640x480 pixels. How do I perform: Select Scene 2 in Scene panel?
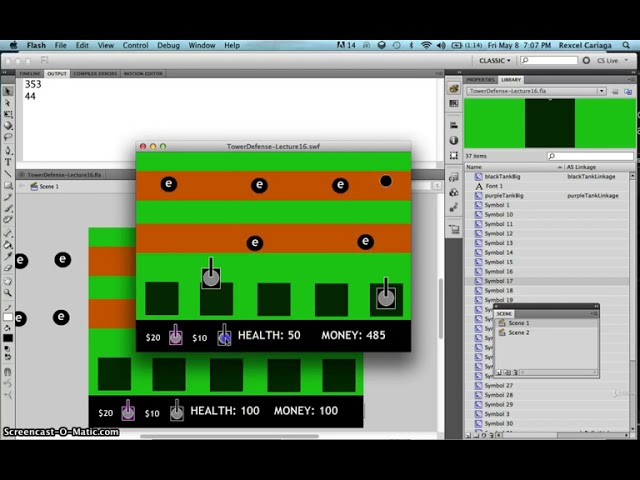pyautogui.click(x=546, y=333)
